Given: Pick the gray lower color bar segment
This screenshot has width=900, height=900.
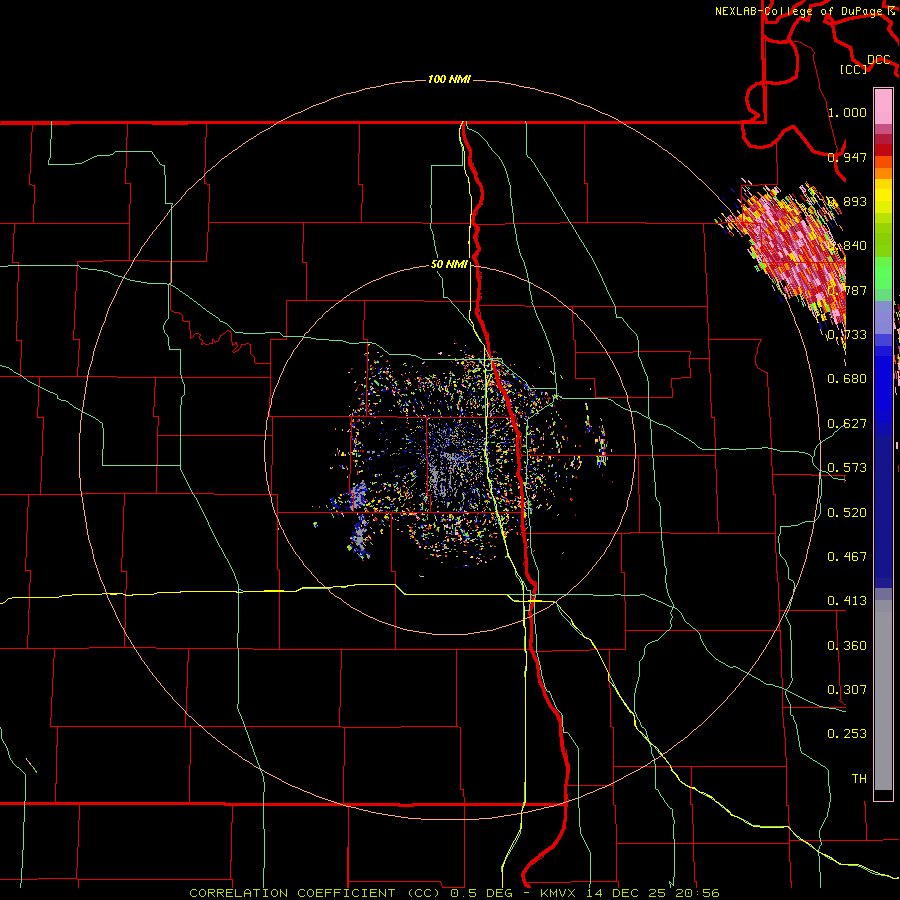Looking at the screenshot, I should (x=883, y=695).
